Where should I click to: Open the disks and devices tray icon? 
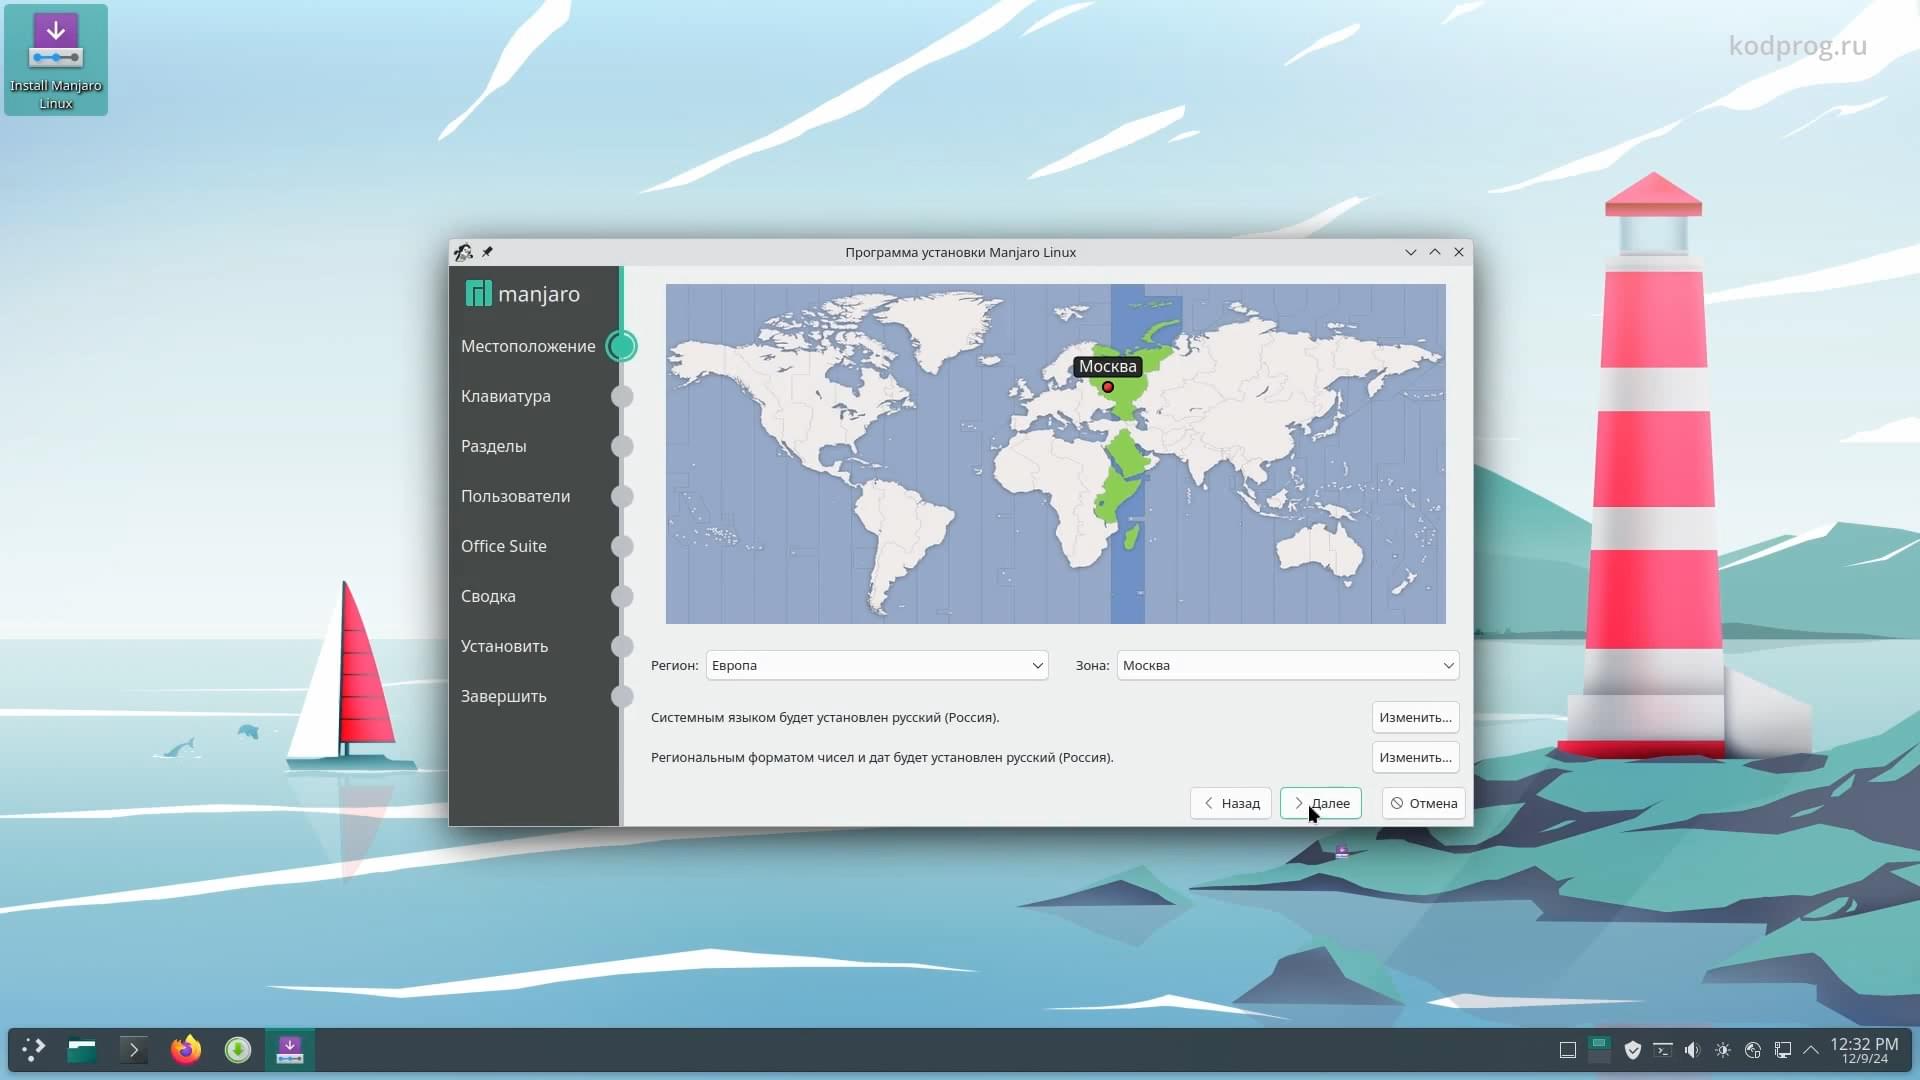pos(1753,1050)
